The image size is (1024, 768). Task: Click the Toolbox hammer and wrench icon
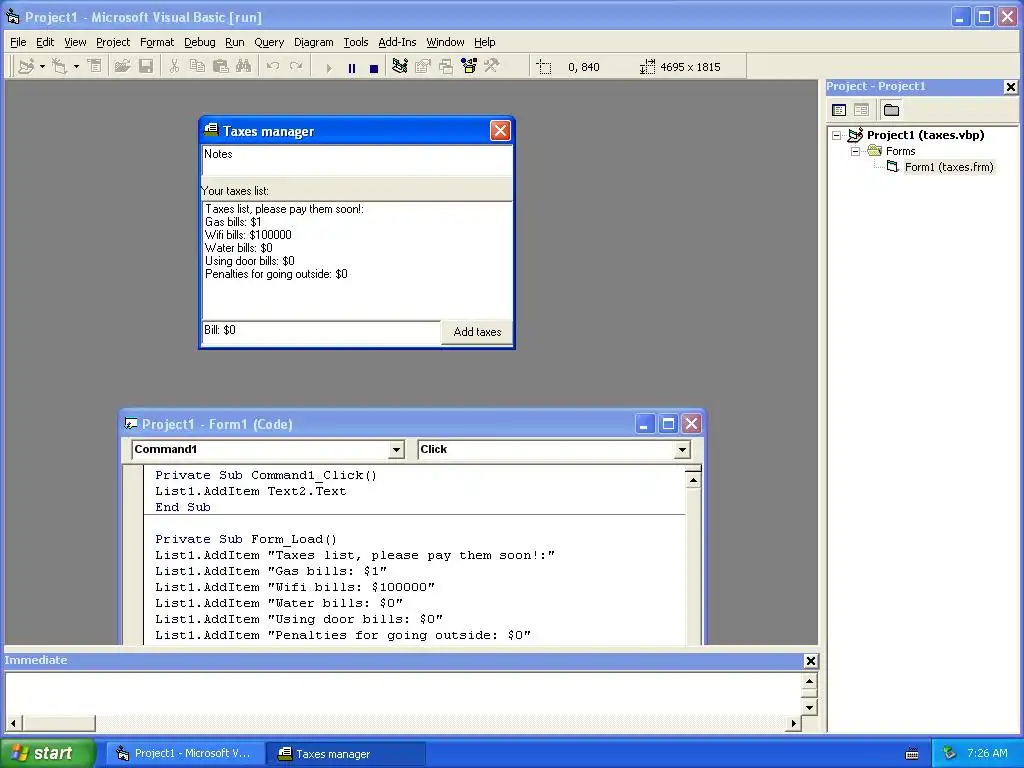492,66
